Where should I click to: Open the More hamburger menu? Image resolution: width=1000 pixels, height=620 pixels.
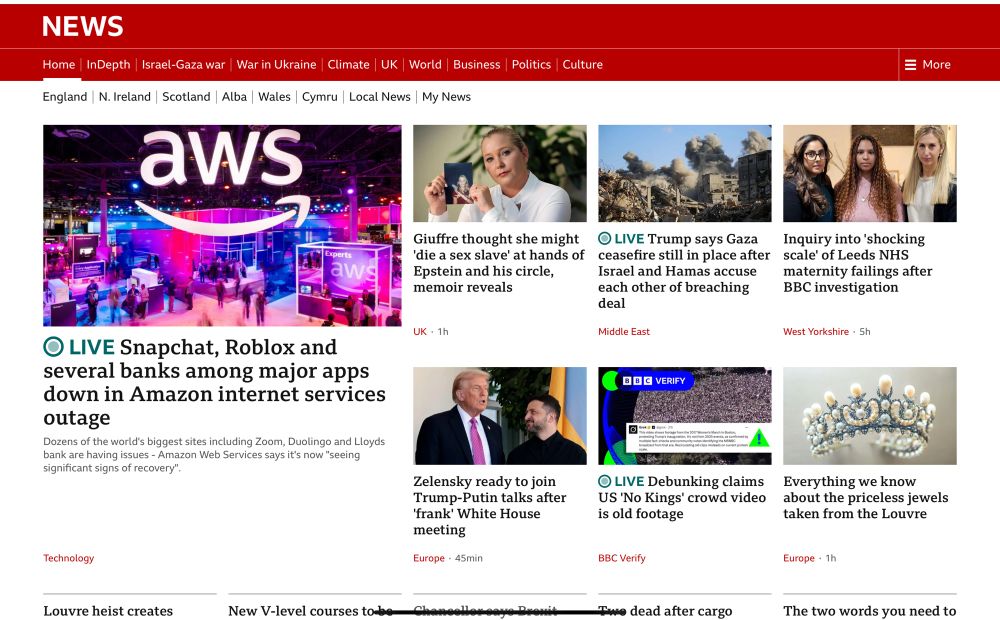click(x=930, y=64)
